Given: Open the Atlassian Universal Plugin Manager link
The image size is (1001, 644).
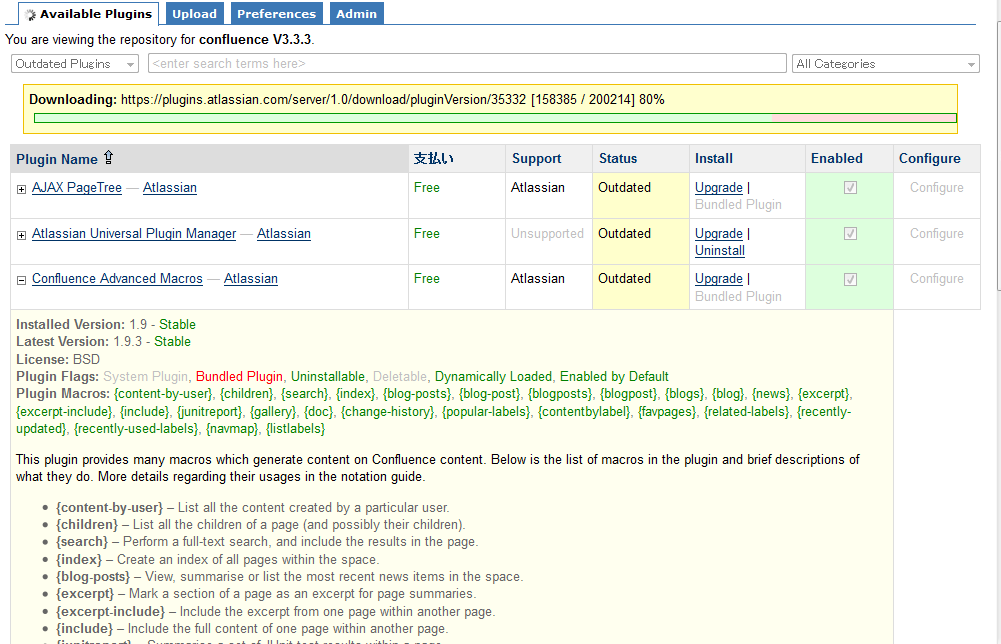Looking at the screenshot, I should [x=134, y=234].
